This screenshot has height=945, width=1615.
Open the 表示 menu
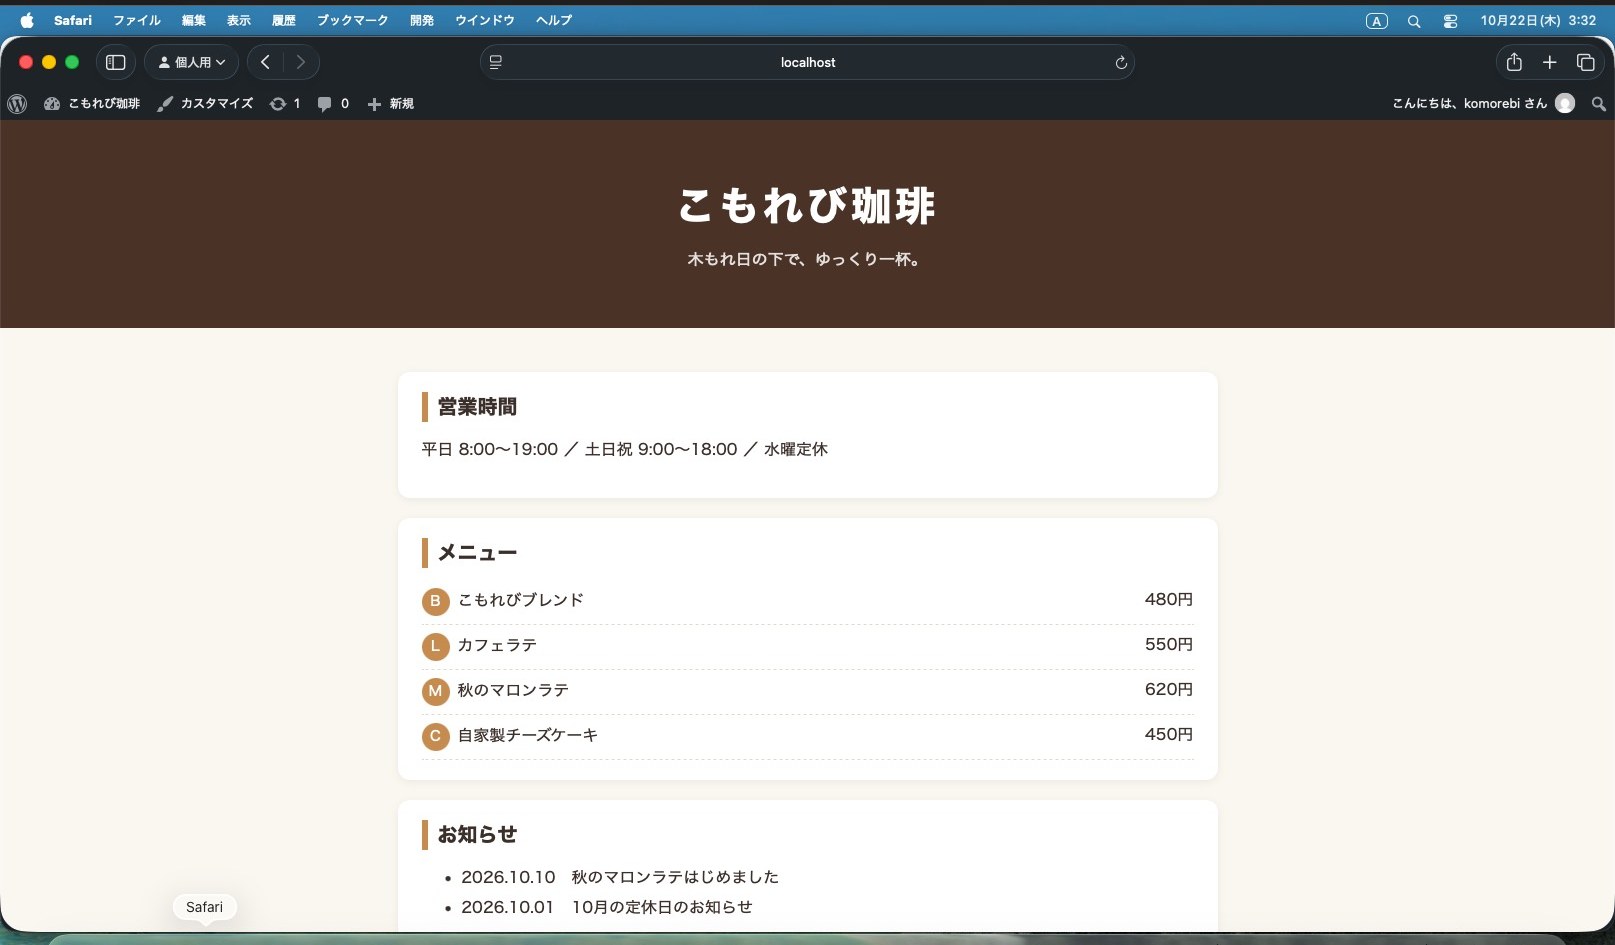[x=238, y=20]
